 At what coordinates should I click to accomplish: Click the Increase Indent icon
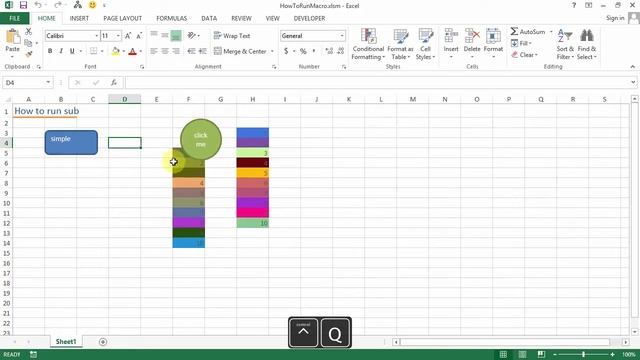(x=202, y=51)
